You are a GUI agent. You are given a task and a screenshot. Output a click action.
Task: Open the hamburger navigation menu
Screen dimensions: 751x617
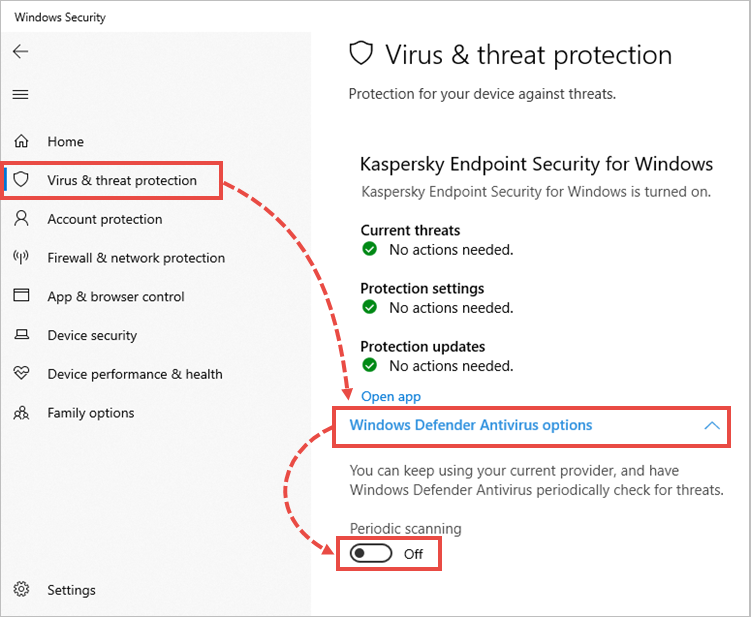point(21,95)
